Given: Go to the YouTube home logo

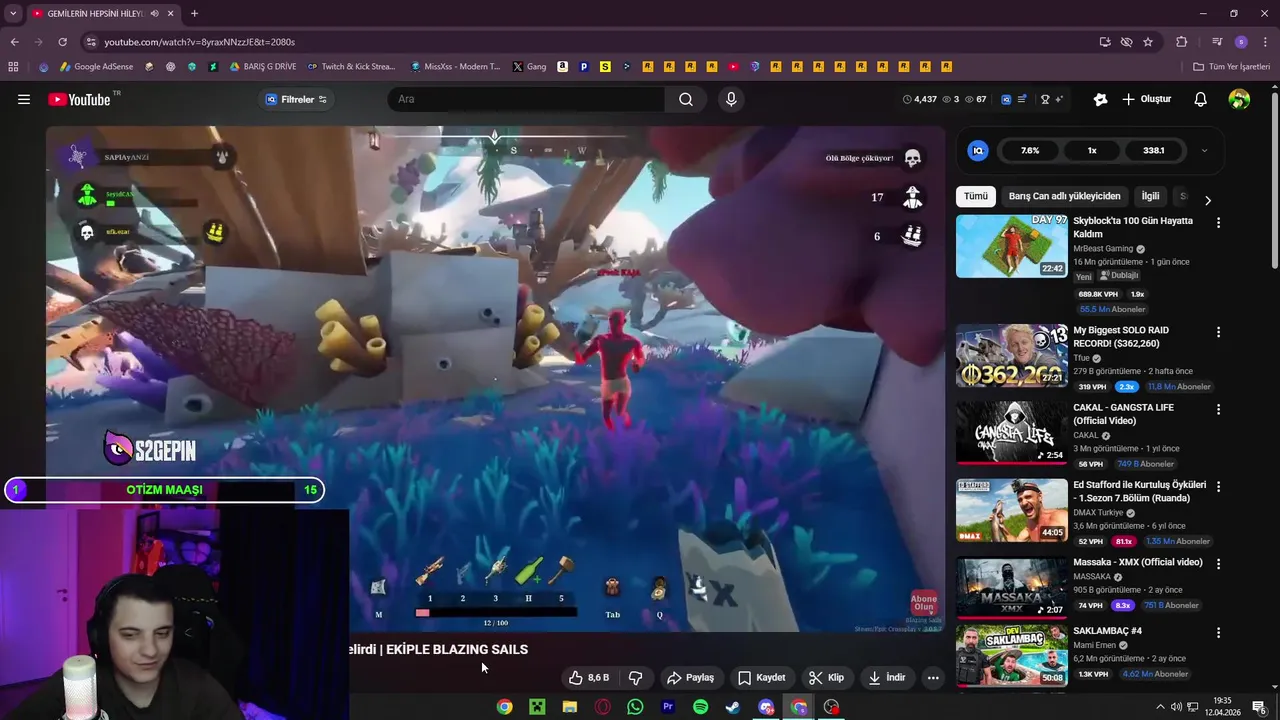Looking at the screenshot, I should pyautogui.click(x=79, y=99).
